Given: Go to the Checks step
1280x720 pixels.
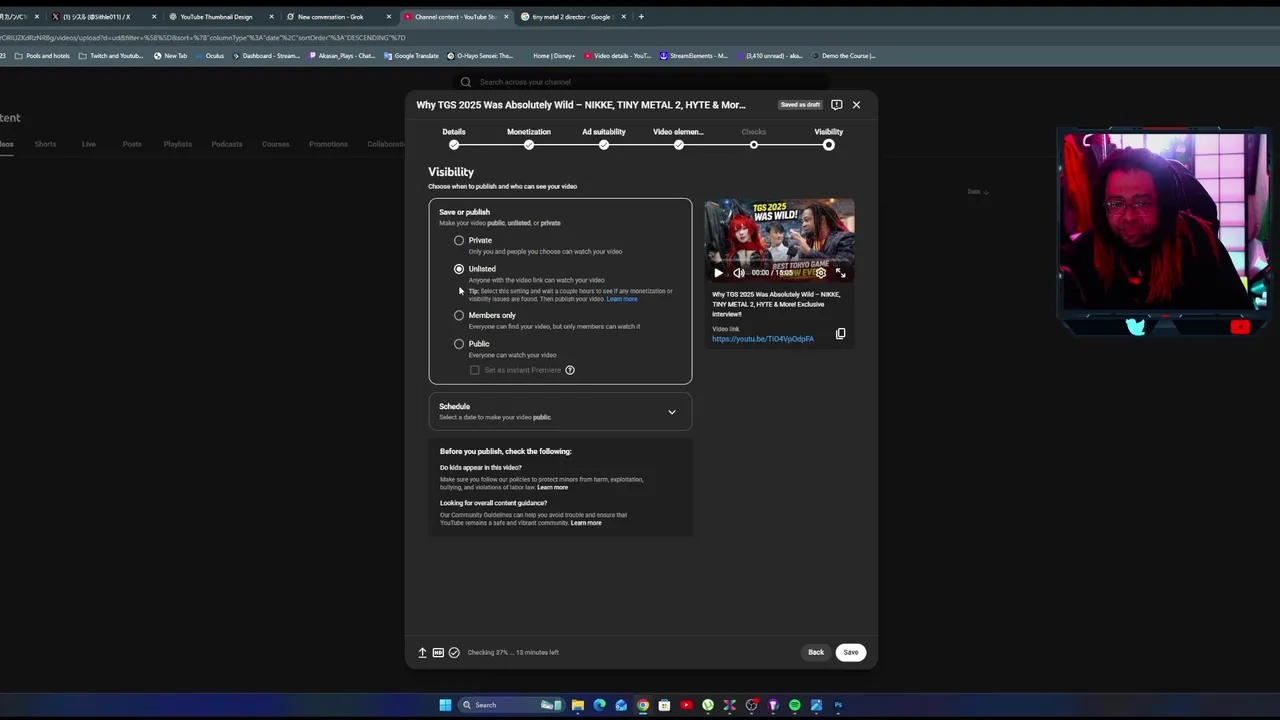Looking at the screenshot, I should [754, 138].
